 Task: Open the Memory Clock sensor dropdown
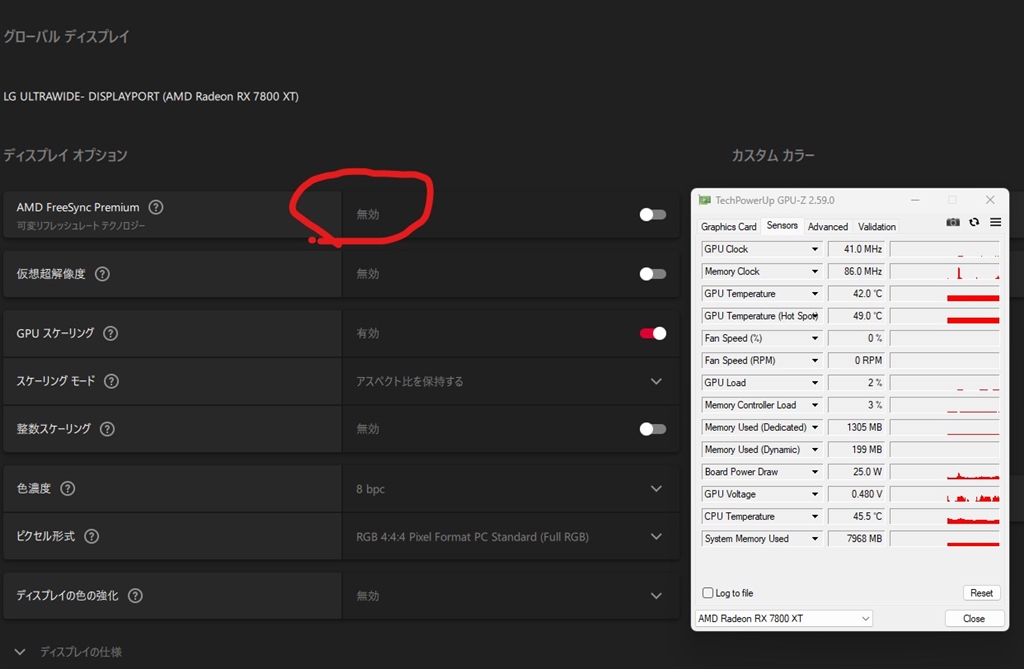click(x=814, y=271)
